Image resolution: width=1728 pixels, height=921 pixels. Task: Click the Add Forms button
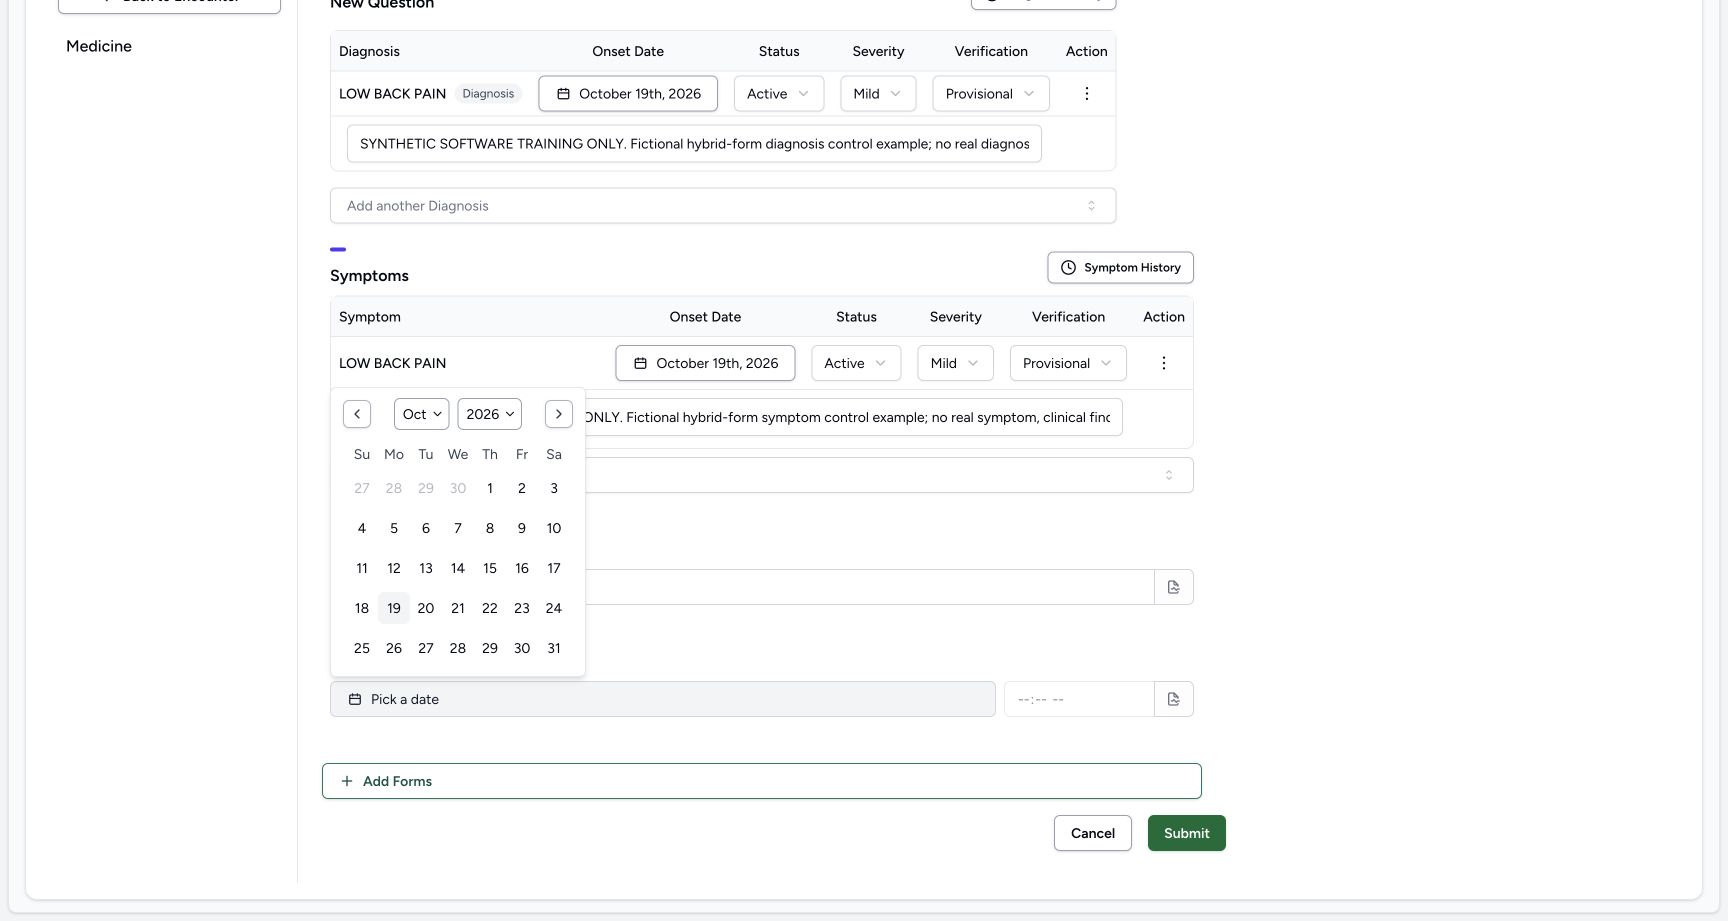pos(762,781)
